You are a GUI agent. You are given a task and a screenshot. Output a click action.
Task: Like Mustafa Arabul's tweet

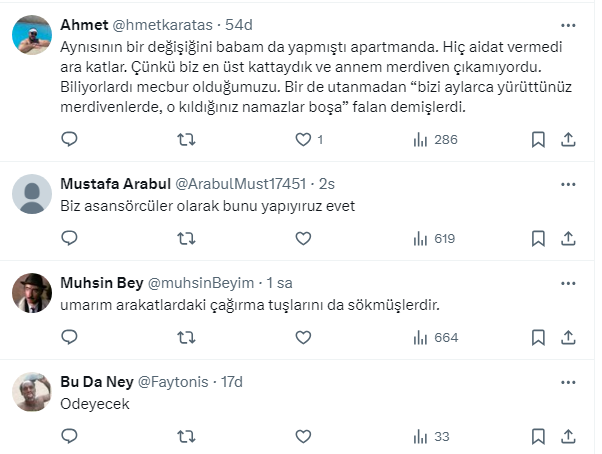tap(303, 238)
